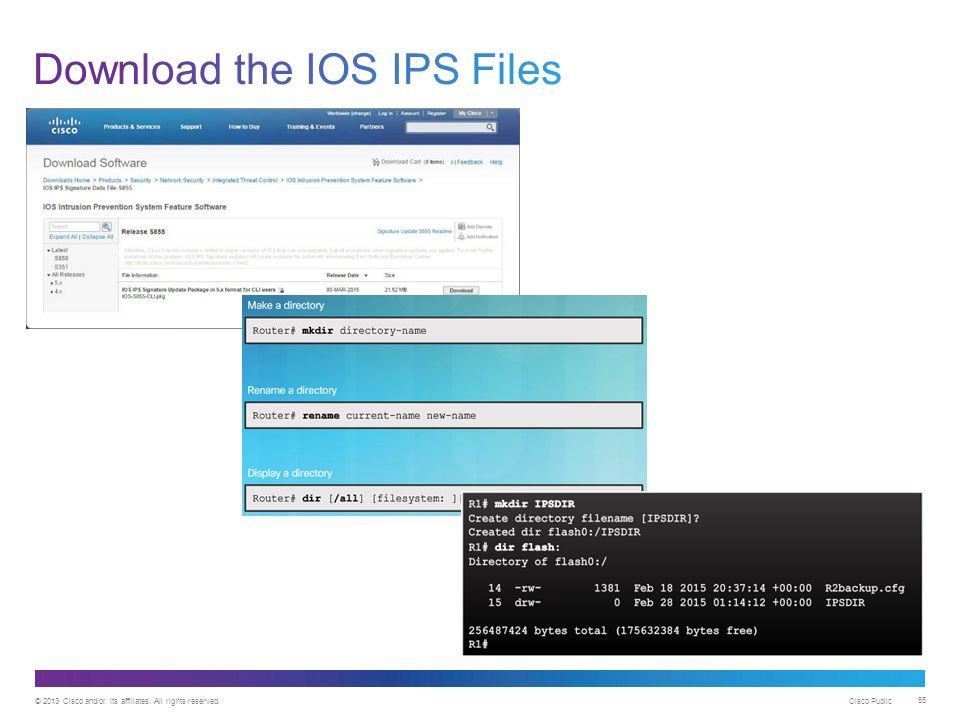Click the dir [/all] command box
The height and width of the screenshot is (720, 960).
tap(354, 498)
